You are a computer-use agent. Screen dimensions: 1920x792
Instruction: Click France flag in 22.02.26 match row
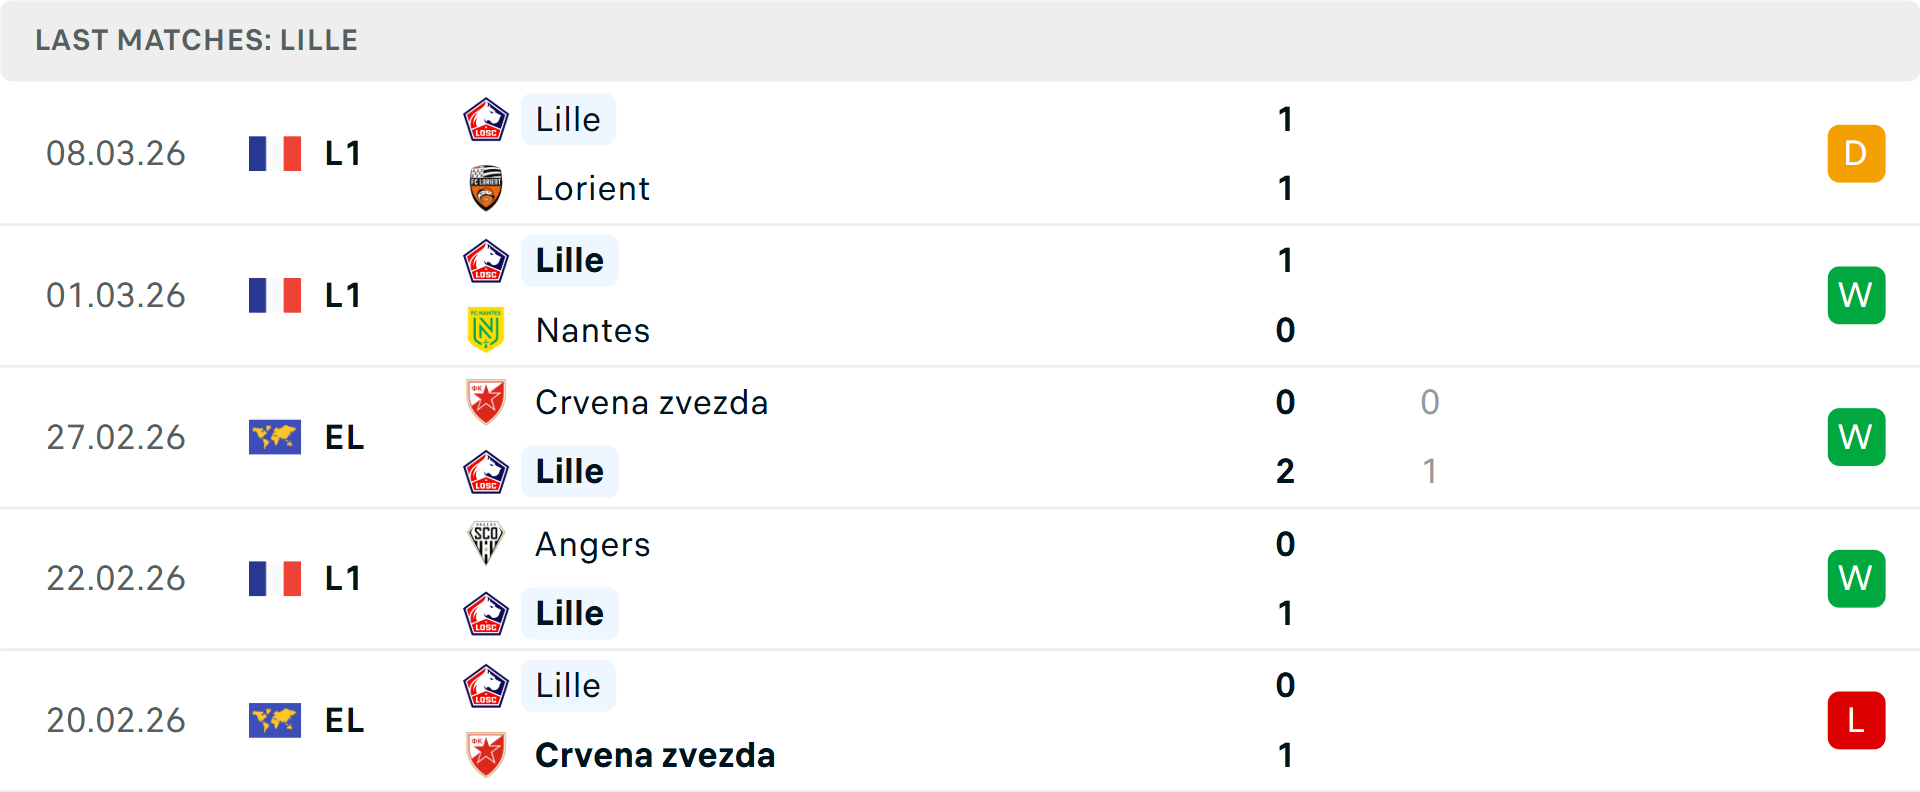click(275, 578)
